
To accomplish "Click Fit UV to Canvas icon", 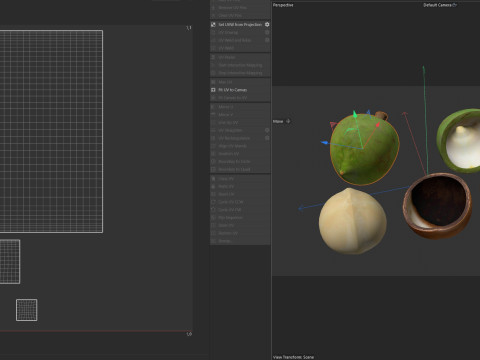I will click(x=213, y=90).
